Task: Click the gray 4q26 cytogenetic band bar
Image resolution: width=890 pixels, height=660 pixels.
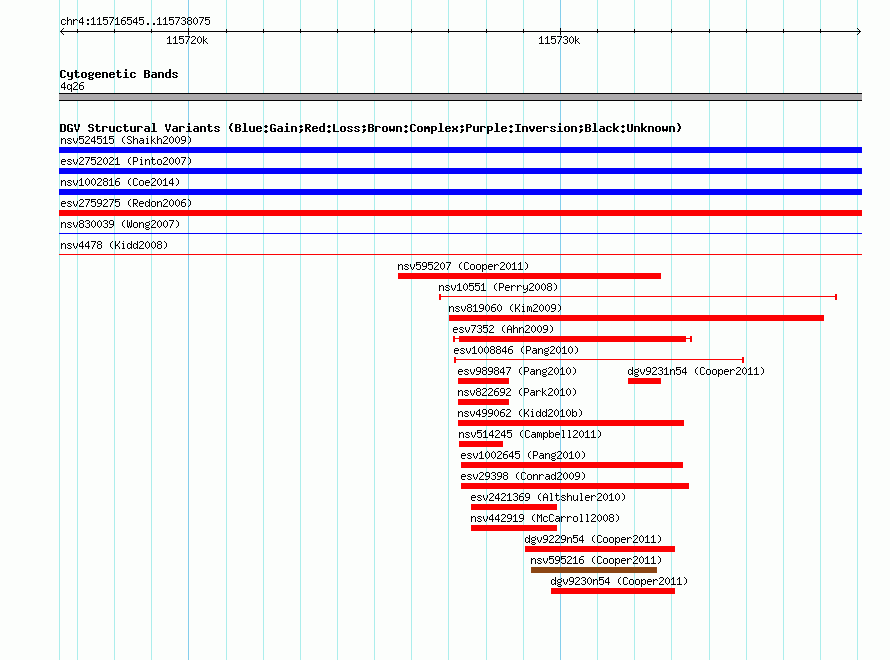Action: coord(460,97)
